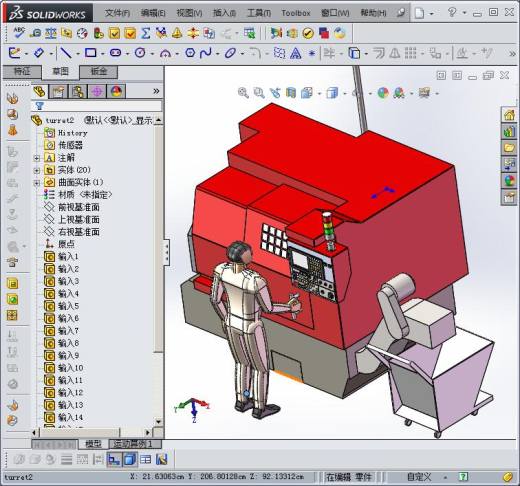Screen dimensions: 520x486
Task: Open the Toolbox menu
Action: pyautogui.click(x=296, y=13)
